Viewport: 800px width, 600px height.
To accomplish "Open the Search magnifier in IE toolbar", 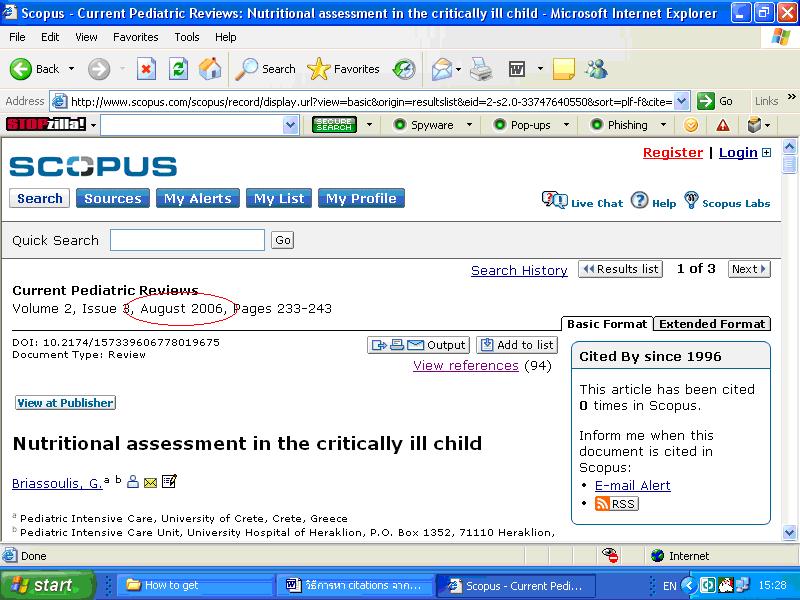I will pyautogui.click(x=265, y=69).
